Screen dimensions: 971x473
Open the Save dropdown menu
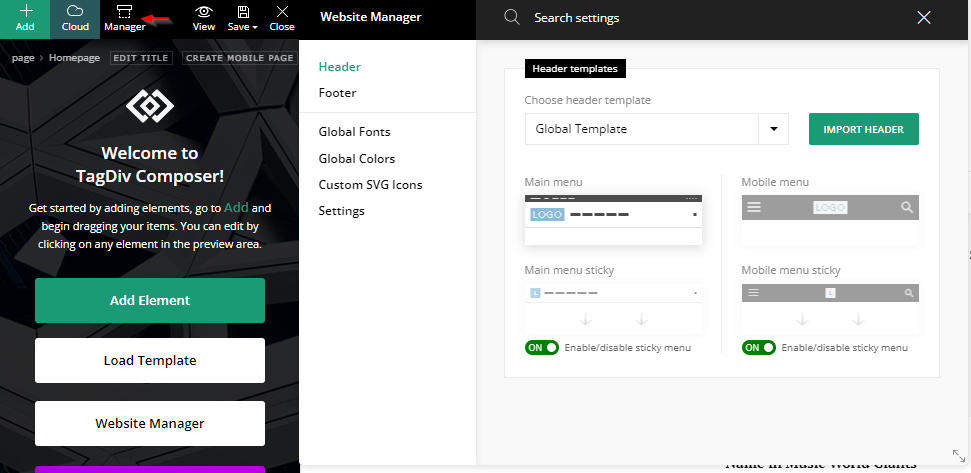pyautogui.click(x=243, y=19)
